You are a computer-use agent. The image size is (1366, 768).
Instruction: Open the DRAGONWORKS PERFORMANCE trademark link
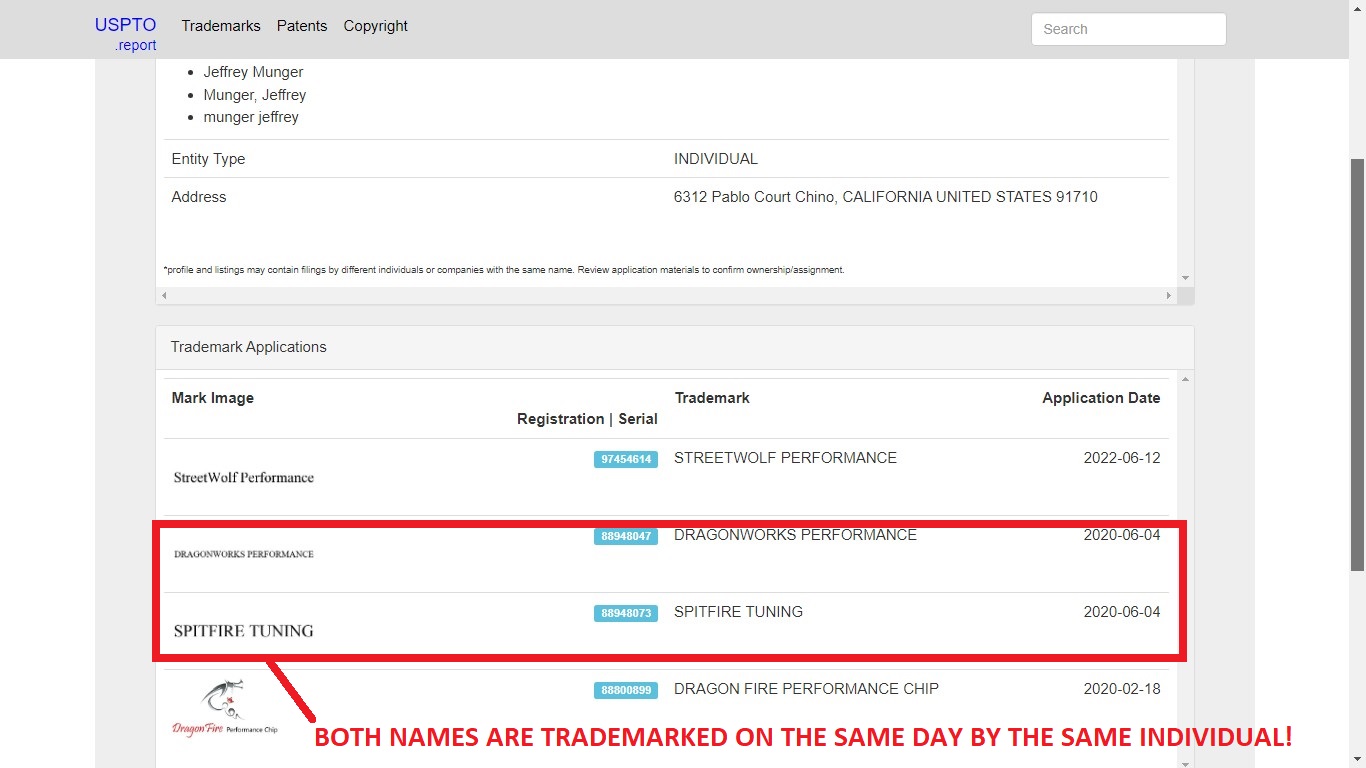[795, 535]
